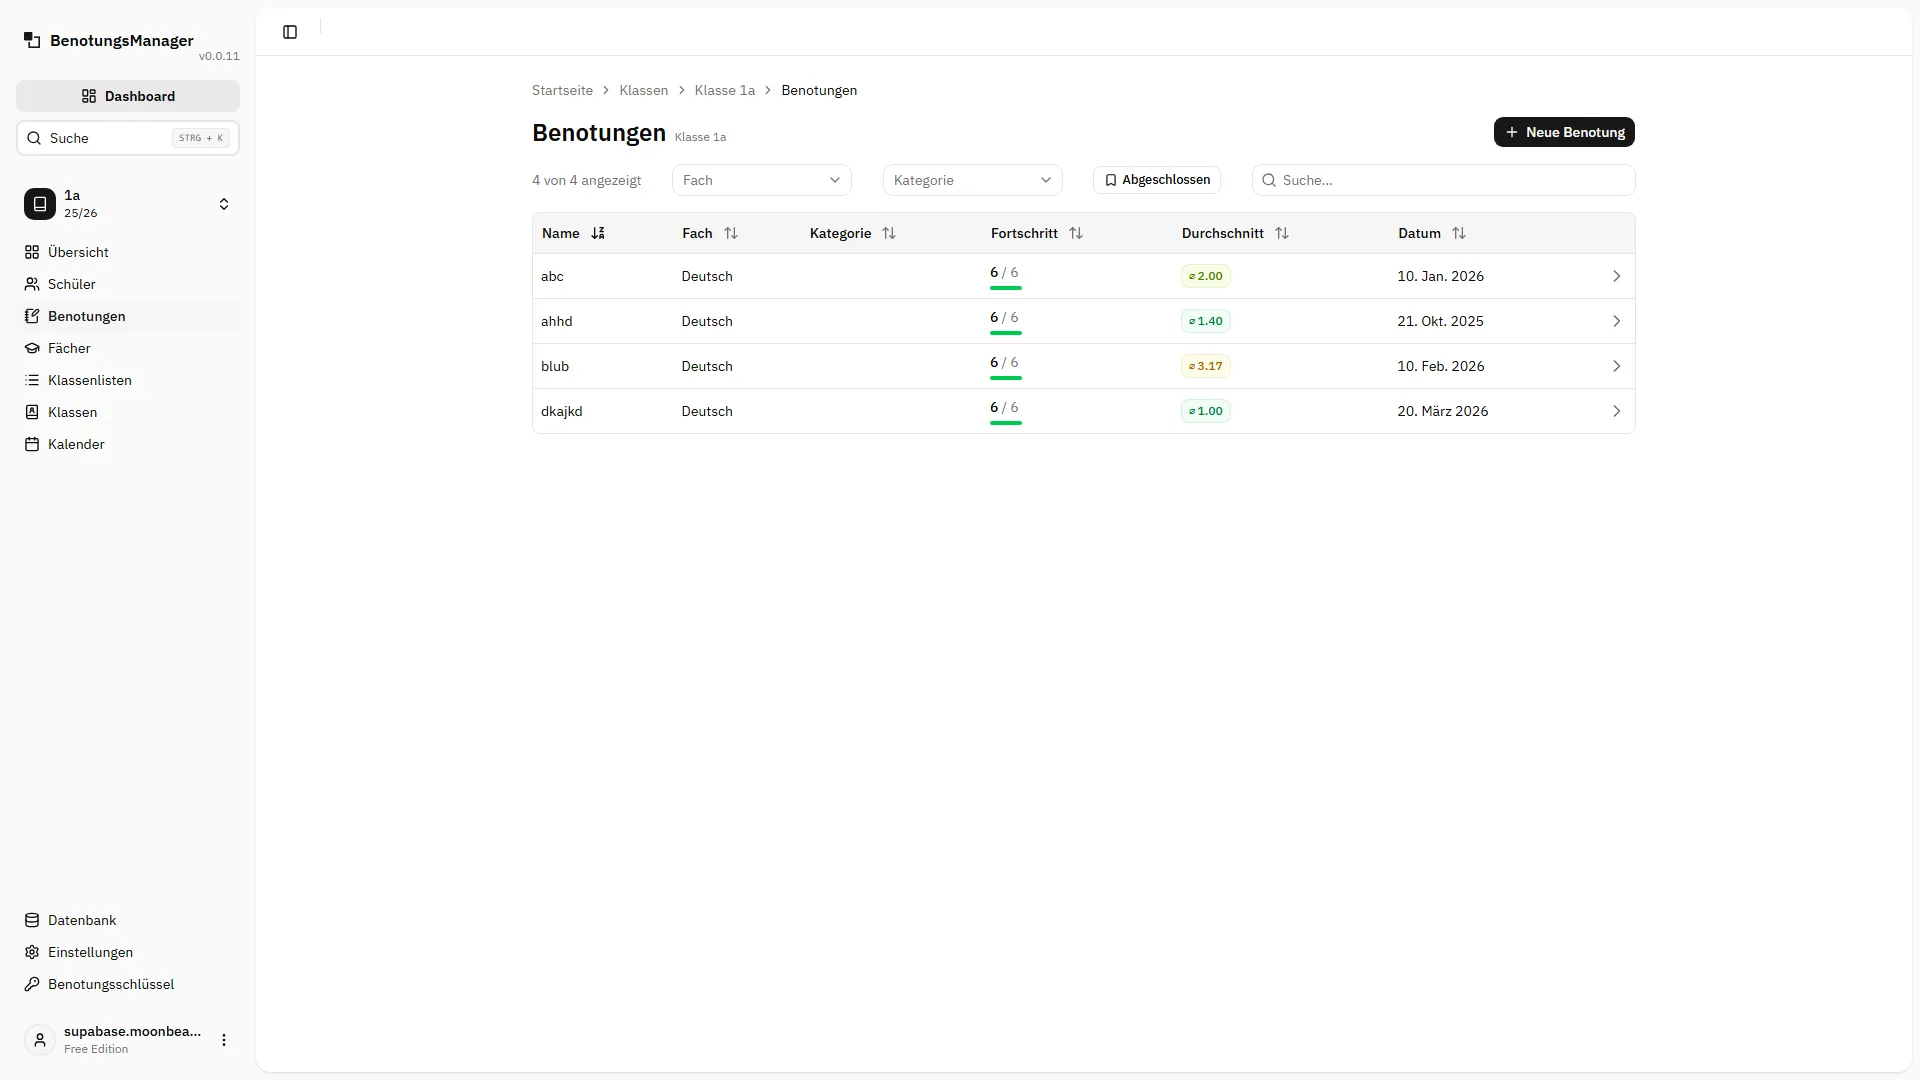The height and width of the screenshot is (1080, 1920).
Task: Open details arrow for blub row
Action: [x=1616, y=366]
